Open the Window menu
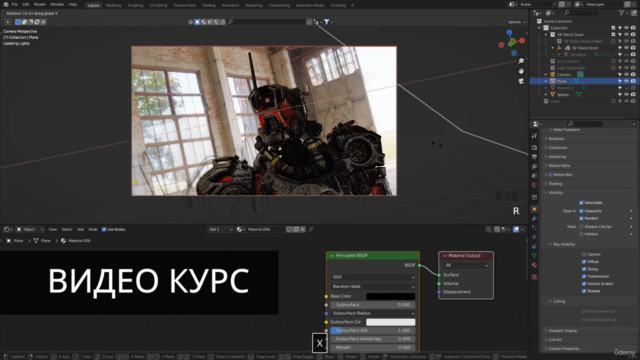Image resolution: width=640 pixels, height=360 pixels. coord(57,4)
